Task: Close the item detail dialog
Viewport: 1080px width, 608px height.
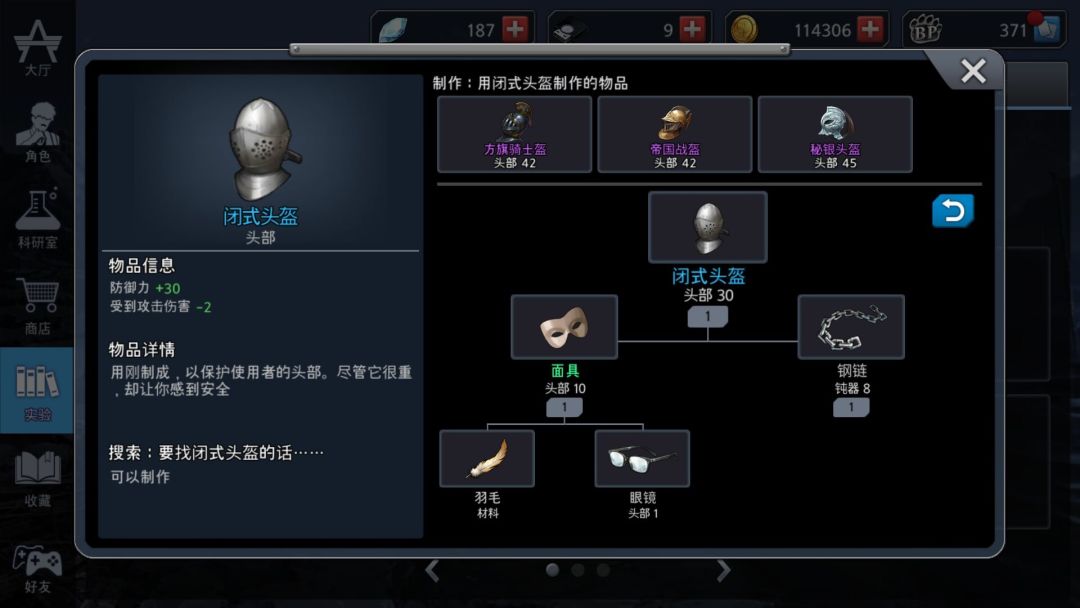Action: pos(973,70)
